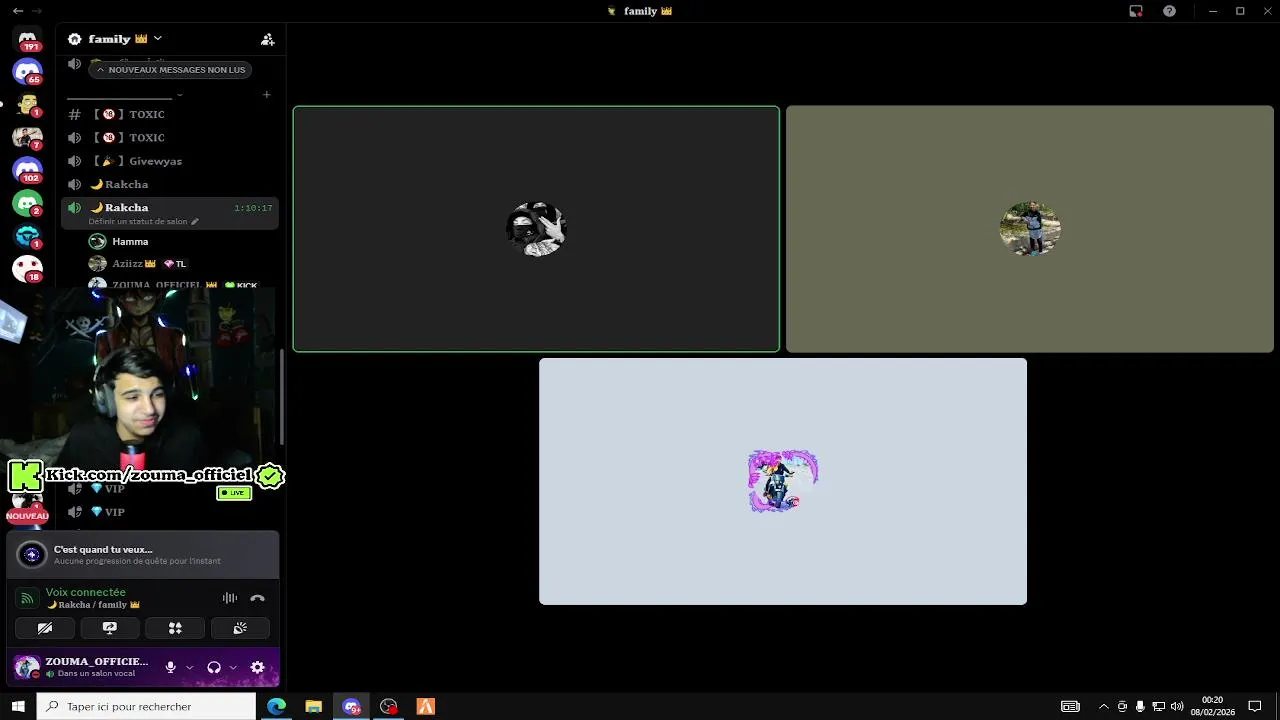This screenshot has height=720, width=1280.
Task: Open the headphones output options arrow
Action: click(x=233, y=667)
